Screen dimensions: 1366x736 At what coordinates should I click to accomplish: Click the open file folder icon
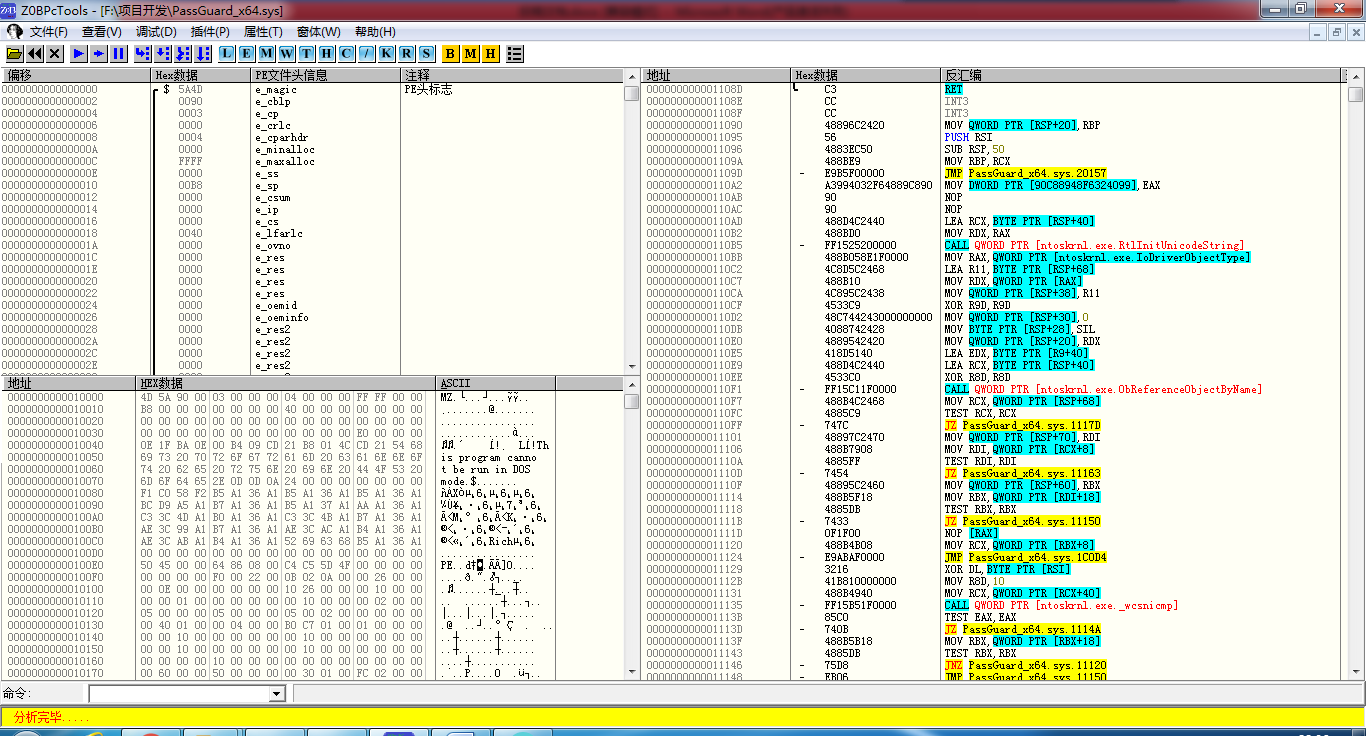pyautogui.click(x=15, y=53)
